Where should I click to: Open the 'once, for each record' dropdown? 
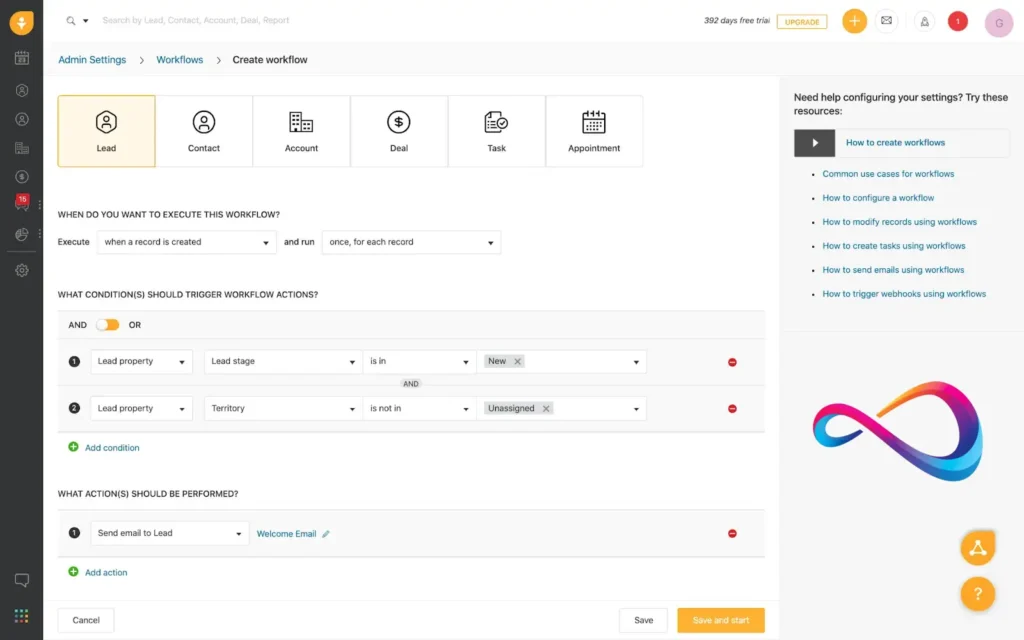click(410, 242)
